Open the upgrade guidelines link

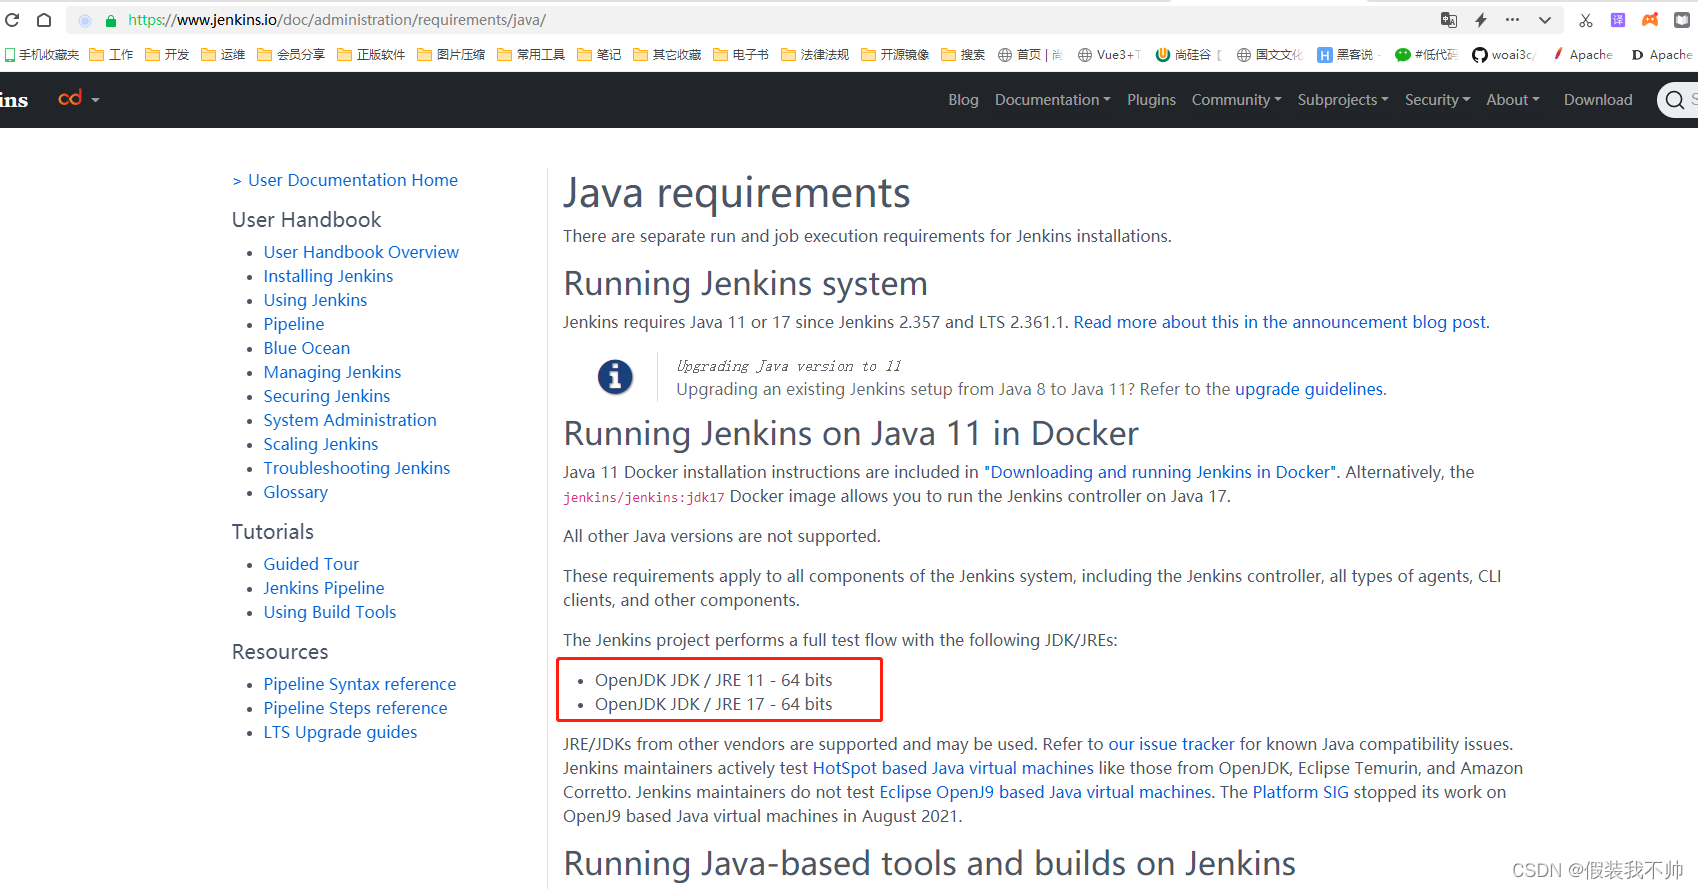coord(1309,389)
